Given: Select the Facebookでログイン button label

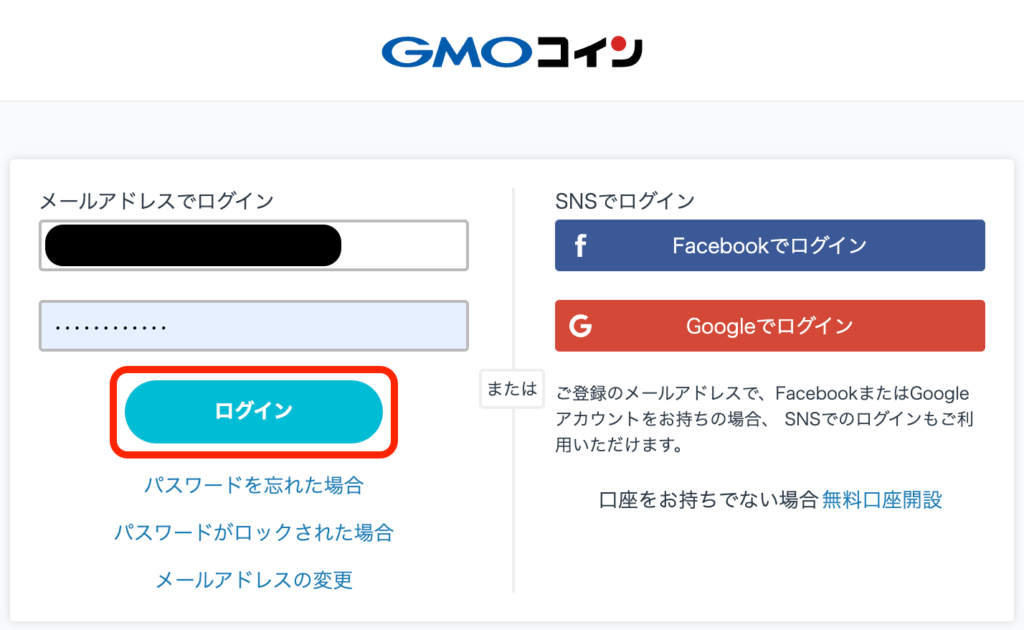Looking at the screenshot, I should click(x=769, y=245).
